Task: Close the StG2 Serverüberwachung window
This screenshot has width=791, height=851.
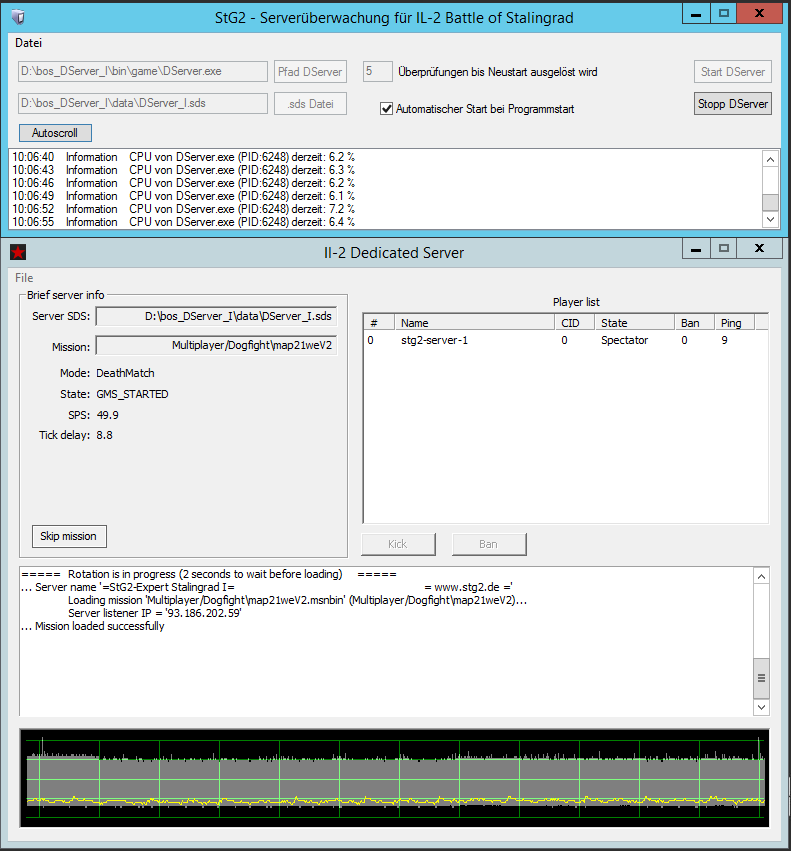Action: 760,14
